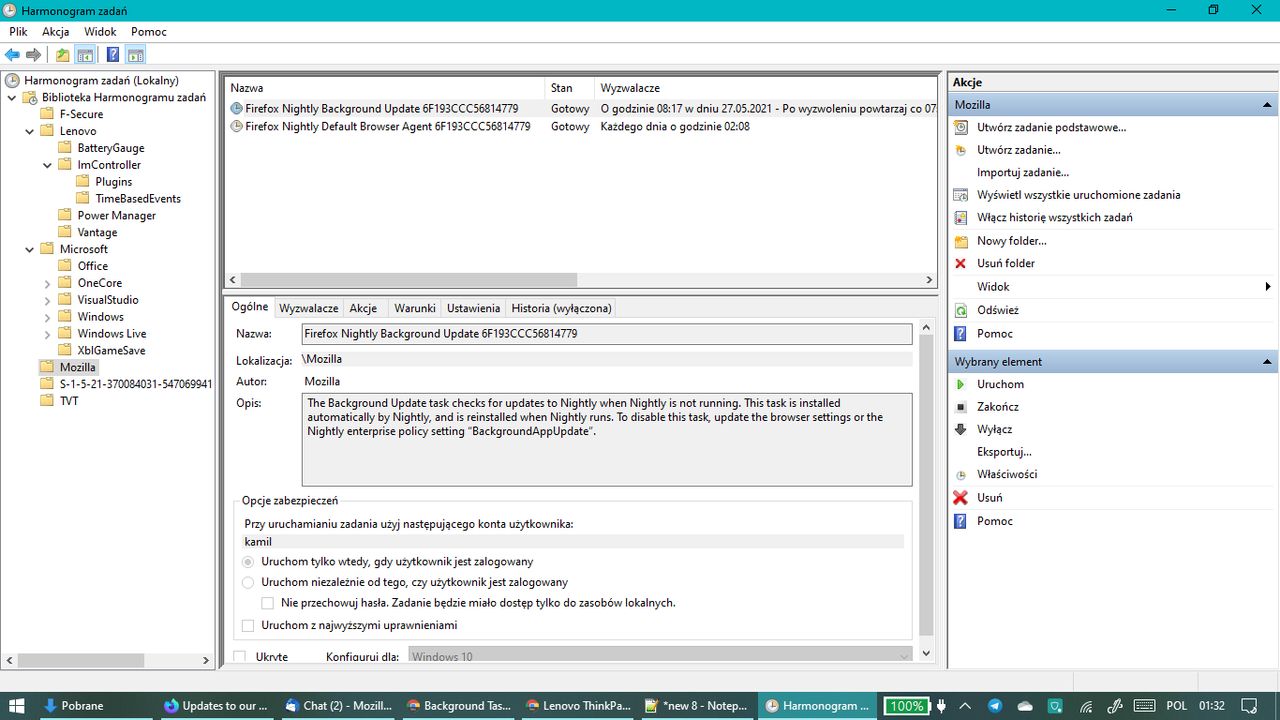Show hidden tray icons chevron
Viewport: 1280px width, 720px height.
pos(963,706)
